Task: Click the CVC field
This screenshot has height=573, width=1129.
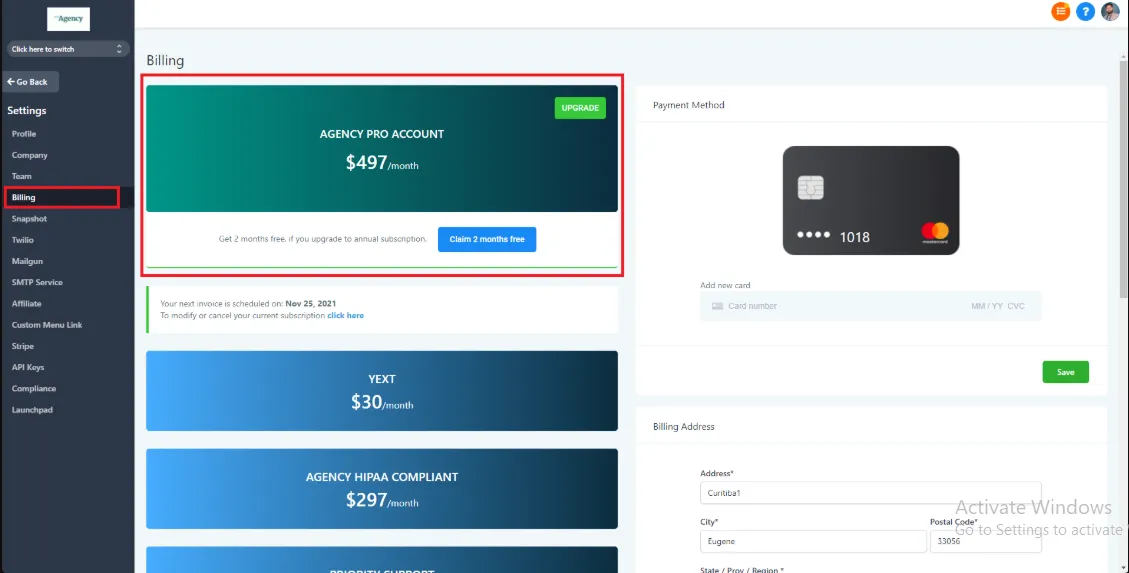Action: click(x=1016, y=306)
